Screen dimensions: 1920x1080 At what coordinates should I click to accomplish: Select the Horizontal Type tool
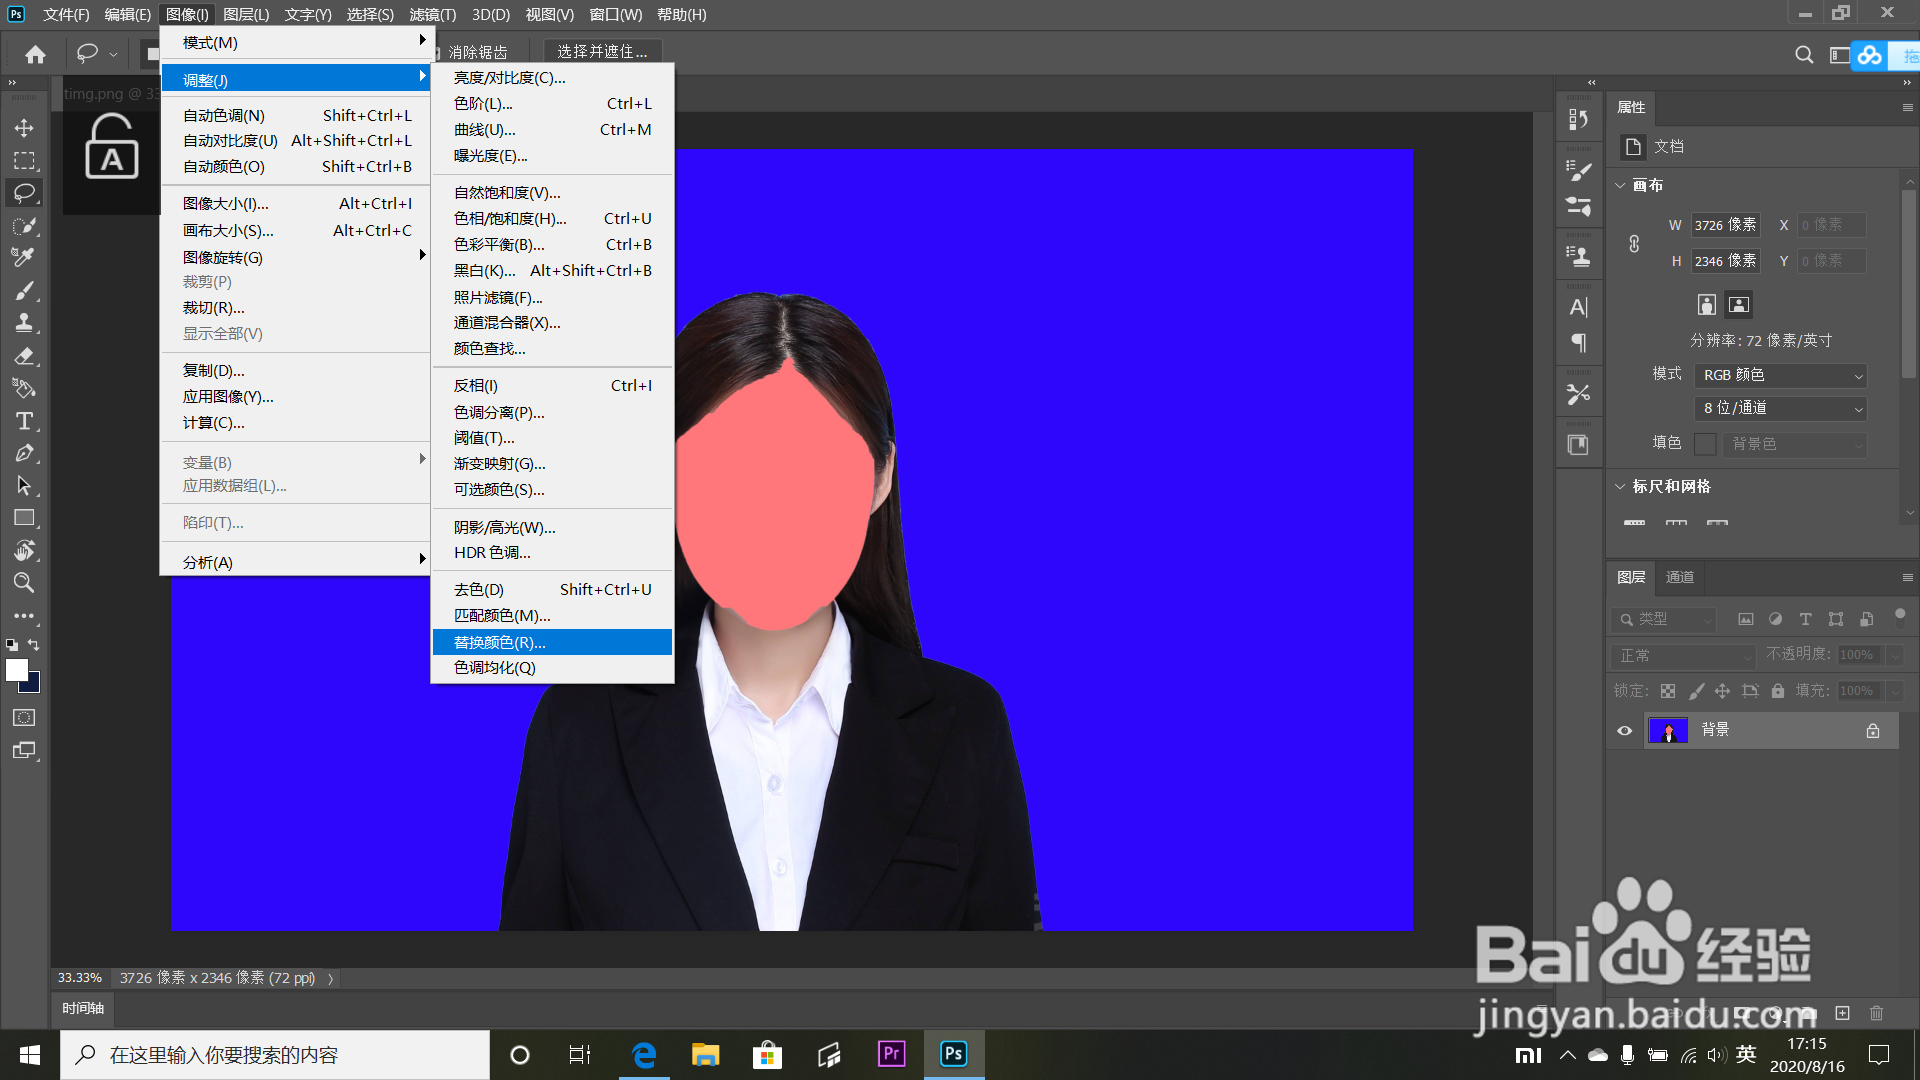pyautogui.click(x=24, y=421)
